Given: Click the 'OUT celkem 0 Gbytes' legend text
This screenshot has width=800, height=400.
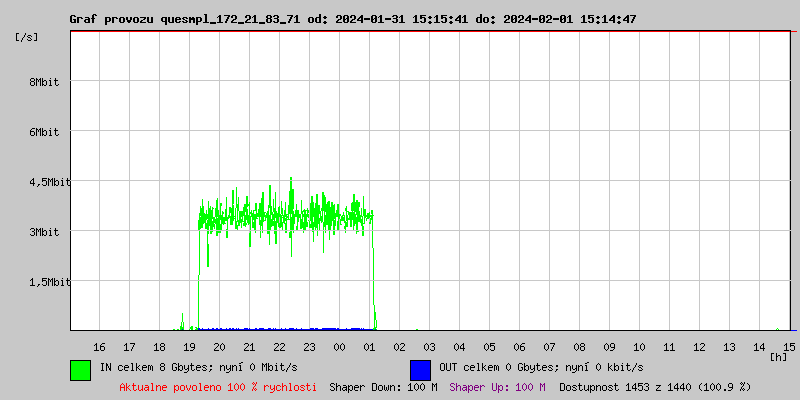Looking at the screenshot, I should [x=540, y=367].
